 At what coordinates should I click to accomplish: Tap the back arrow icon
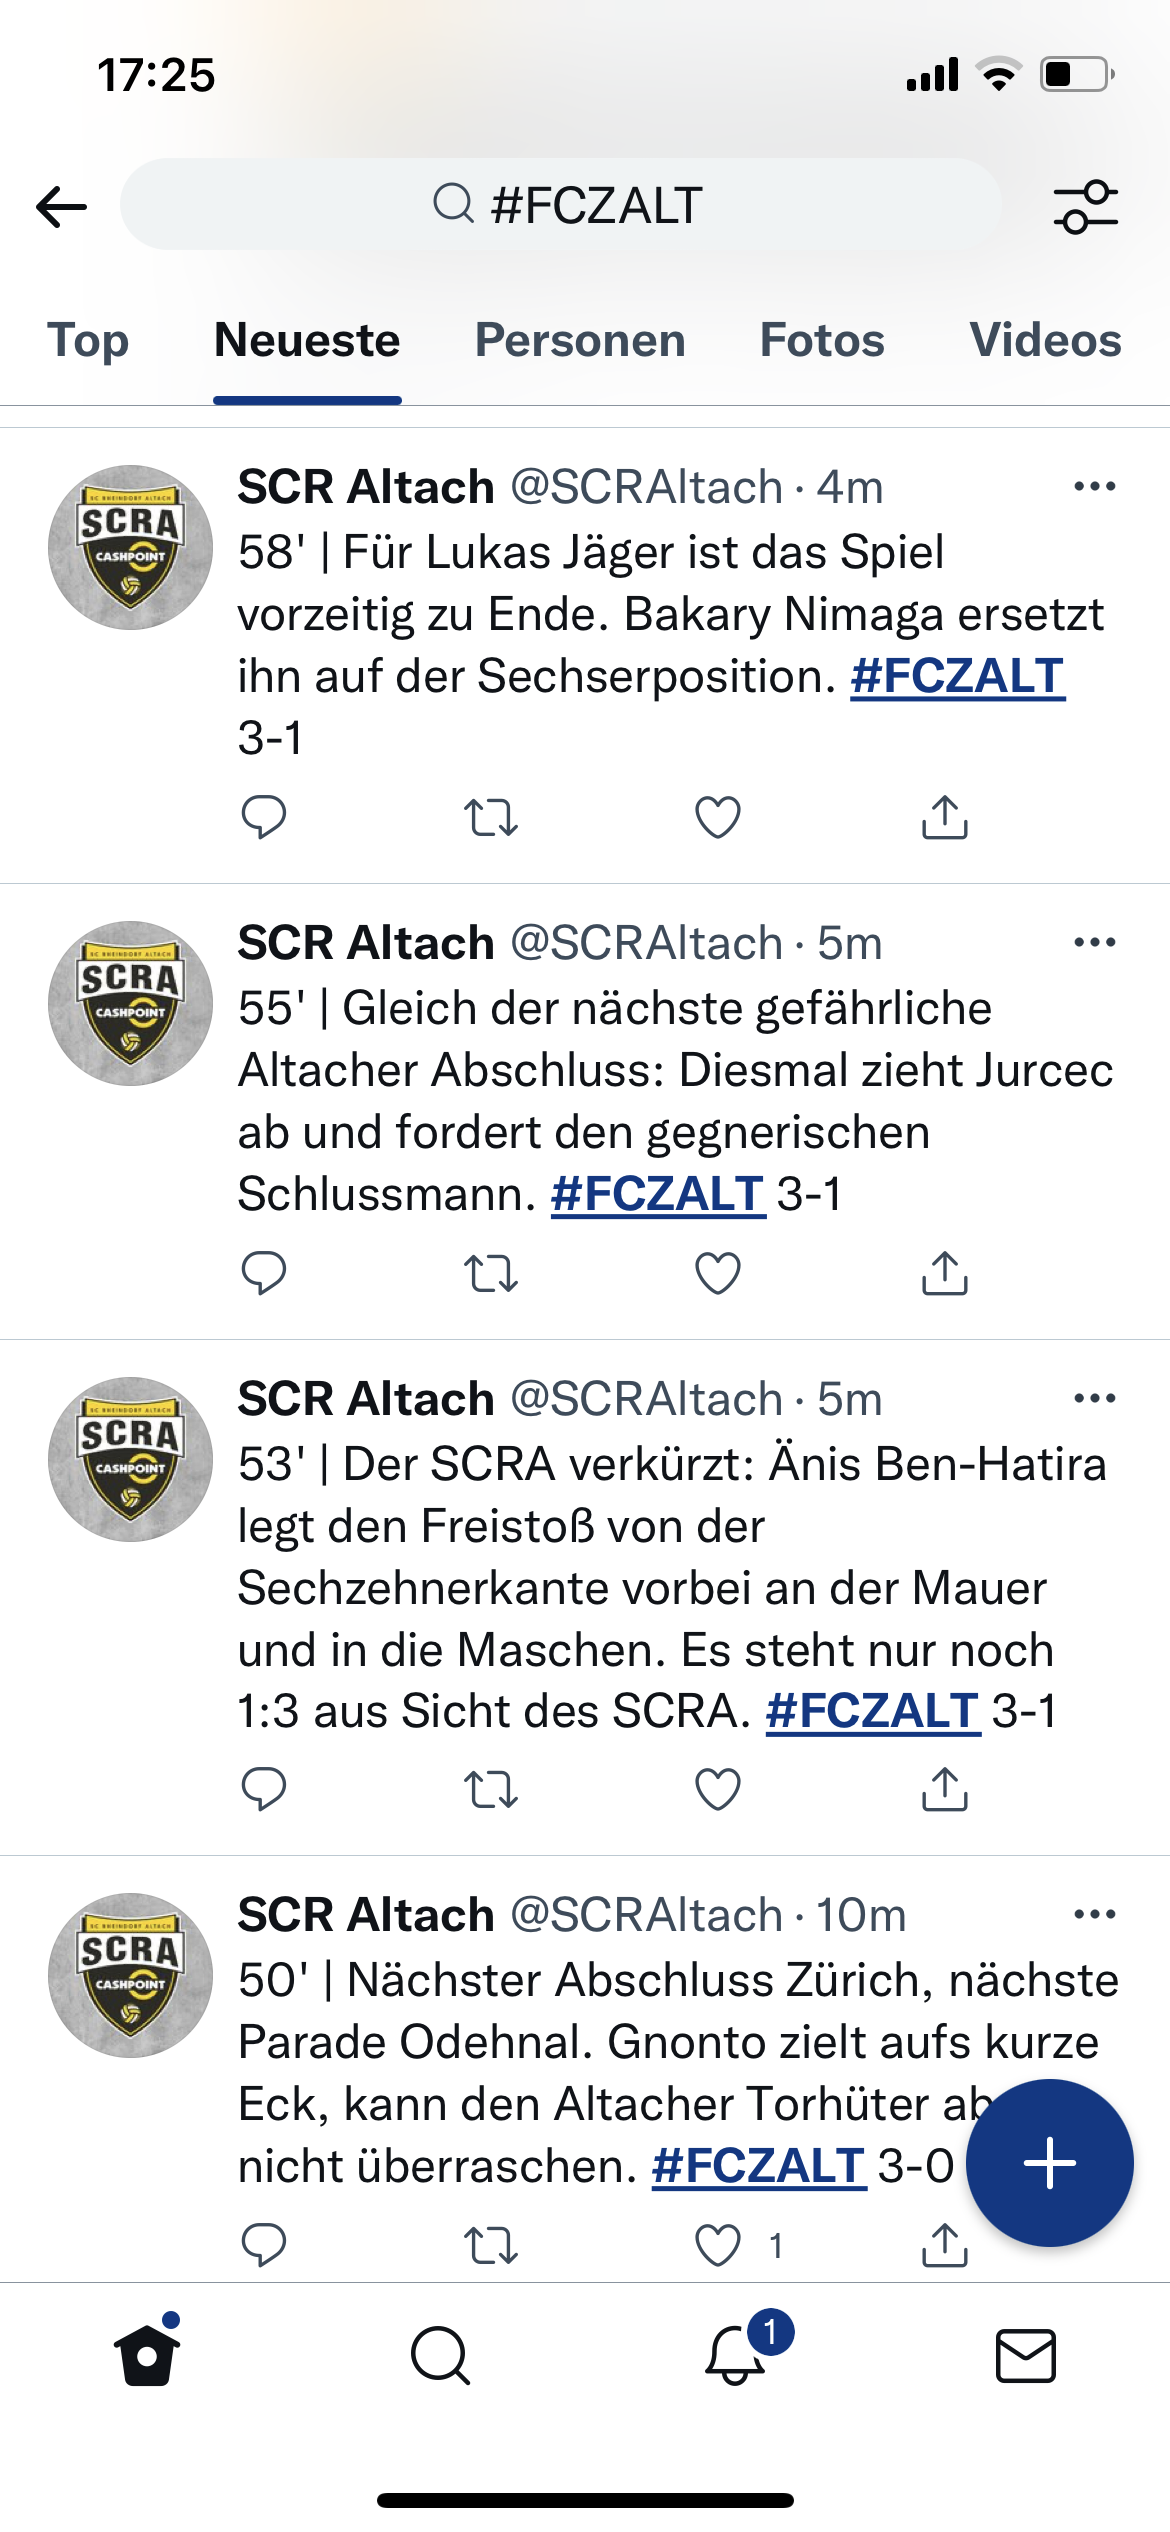pyautogui.click(x=61, y=207)
